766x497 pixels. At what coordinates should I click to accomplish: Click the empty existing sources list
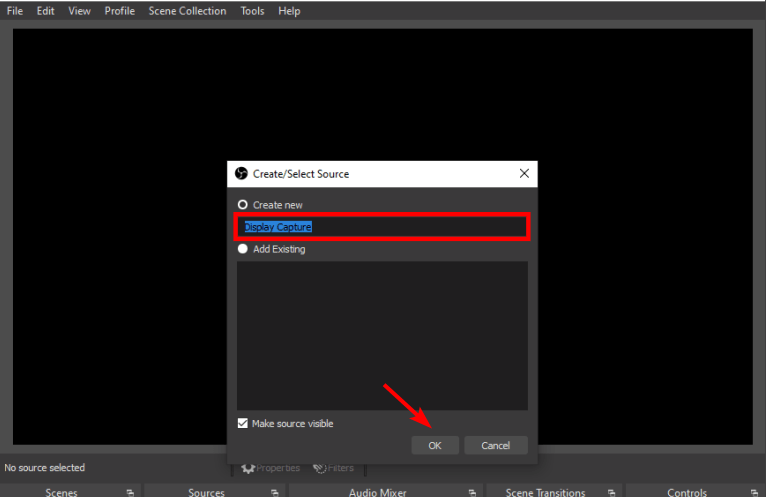point(382,335)
